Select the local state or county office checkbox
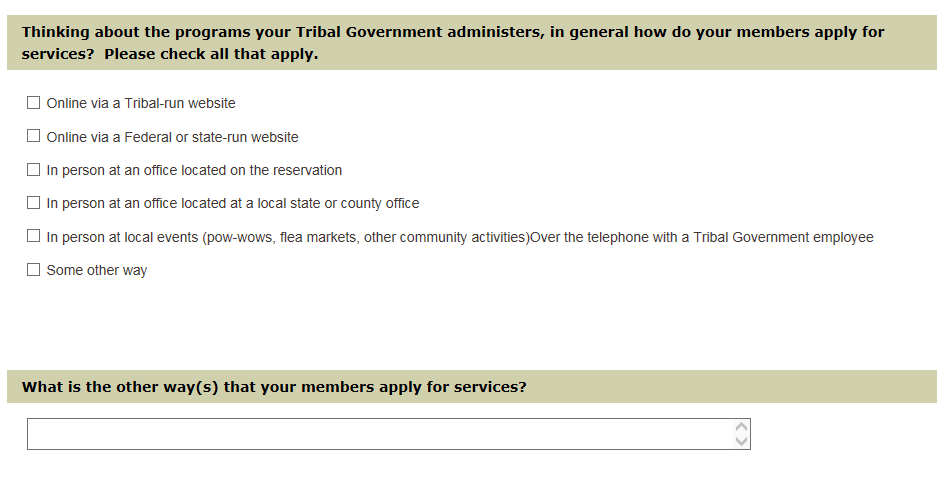942x483 pixels. tap(34, 203)
